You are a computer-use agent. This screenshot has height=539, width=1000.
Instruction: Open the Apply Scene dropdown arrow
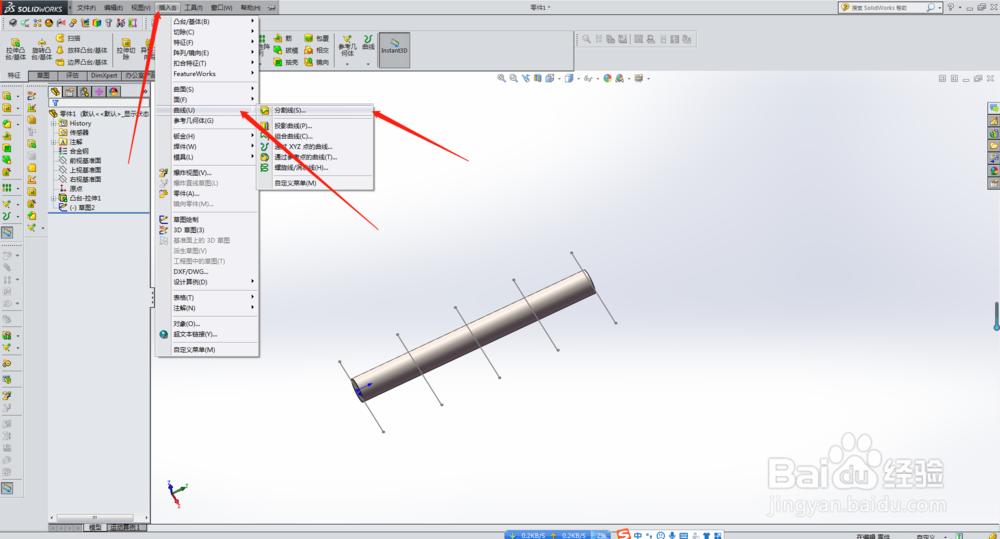629,79
